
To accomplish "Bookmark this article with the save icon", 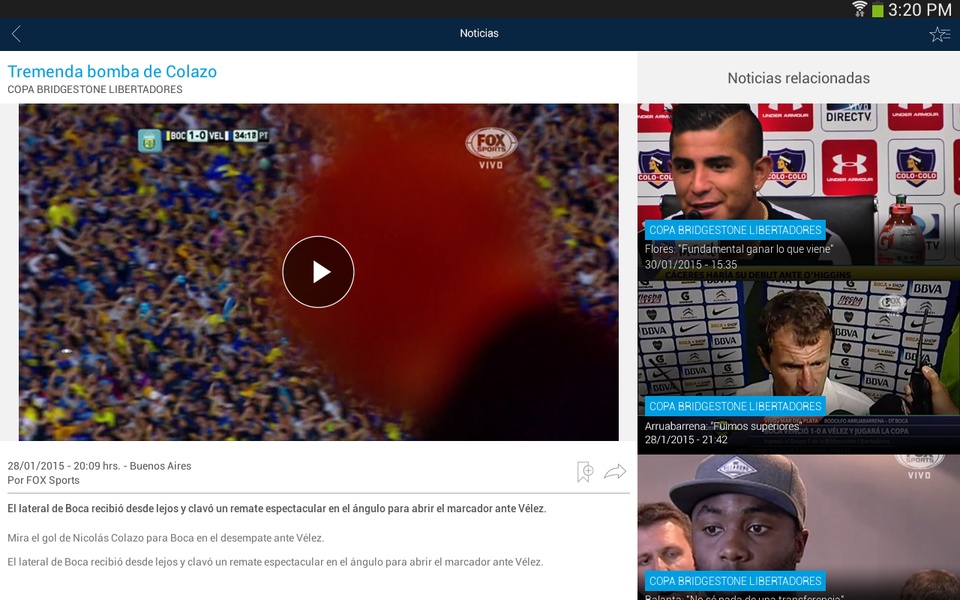I will point(585,471).
